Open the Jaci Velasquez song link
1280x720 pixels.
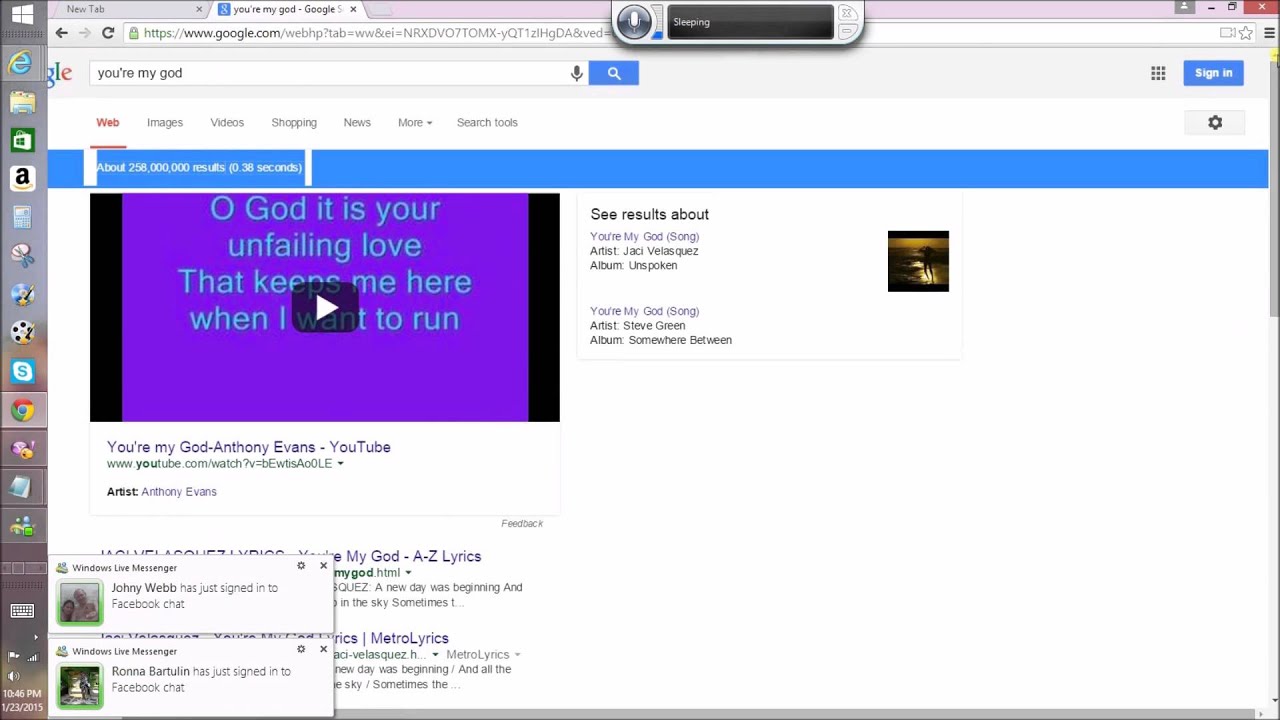point(644,236)
